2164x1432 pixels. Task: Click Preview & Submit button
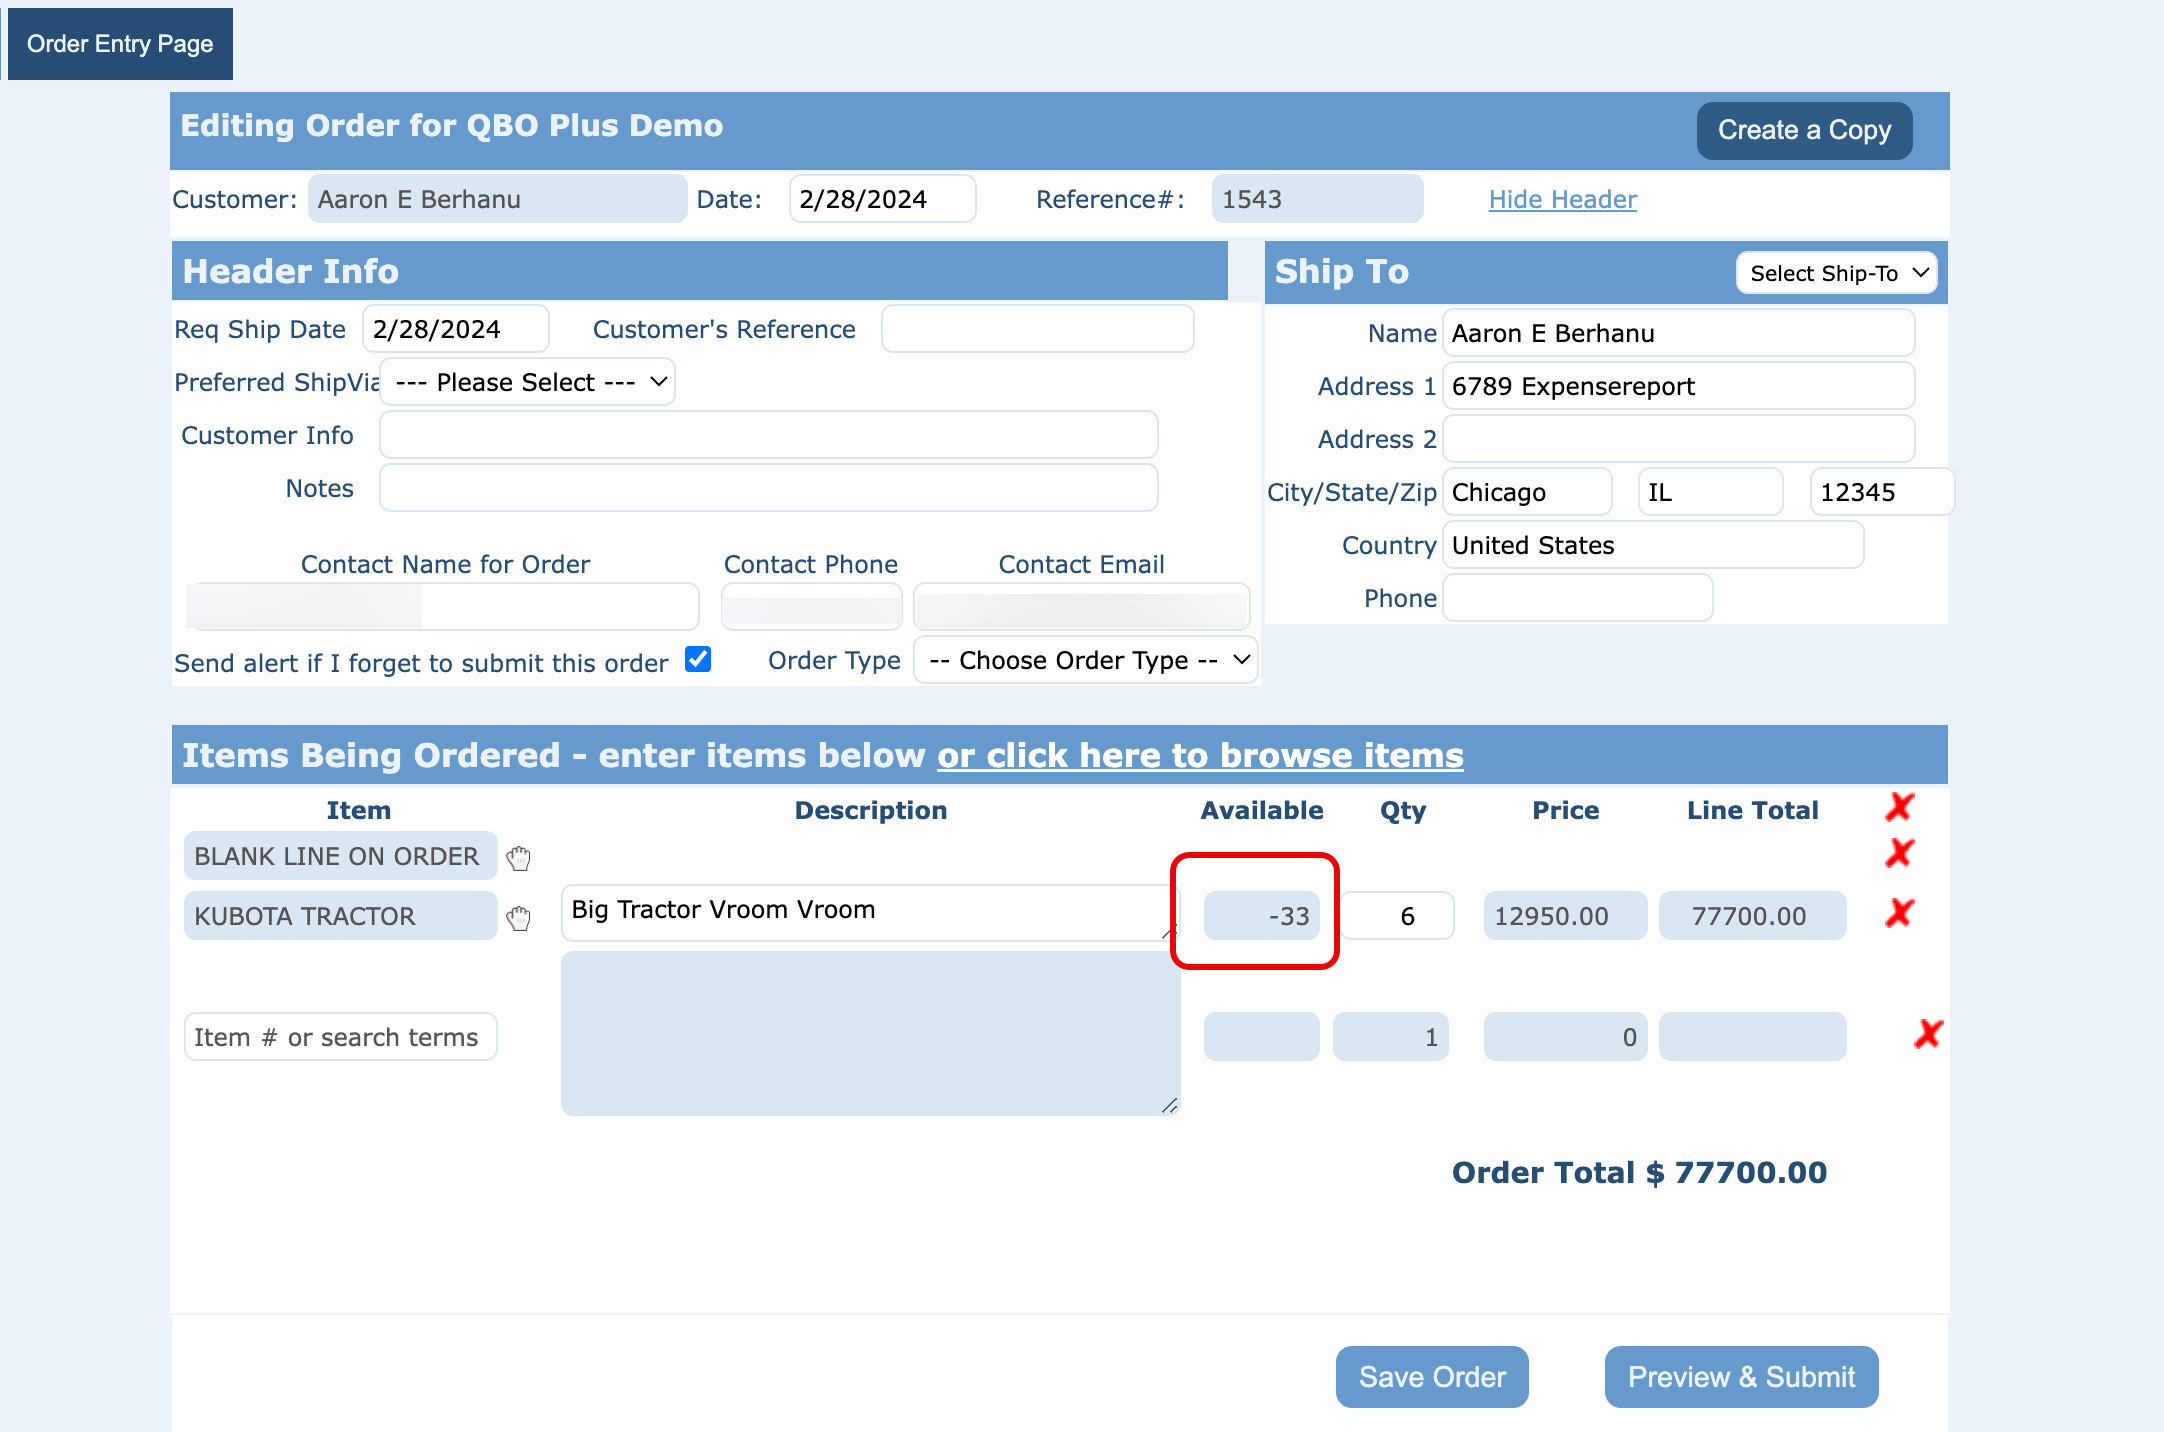pyautogui.click(x=1741, y=1377)
